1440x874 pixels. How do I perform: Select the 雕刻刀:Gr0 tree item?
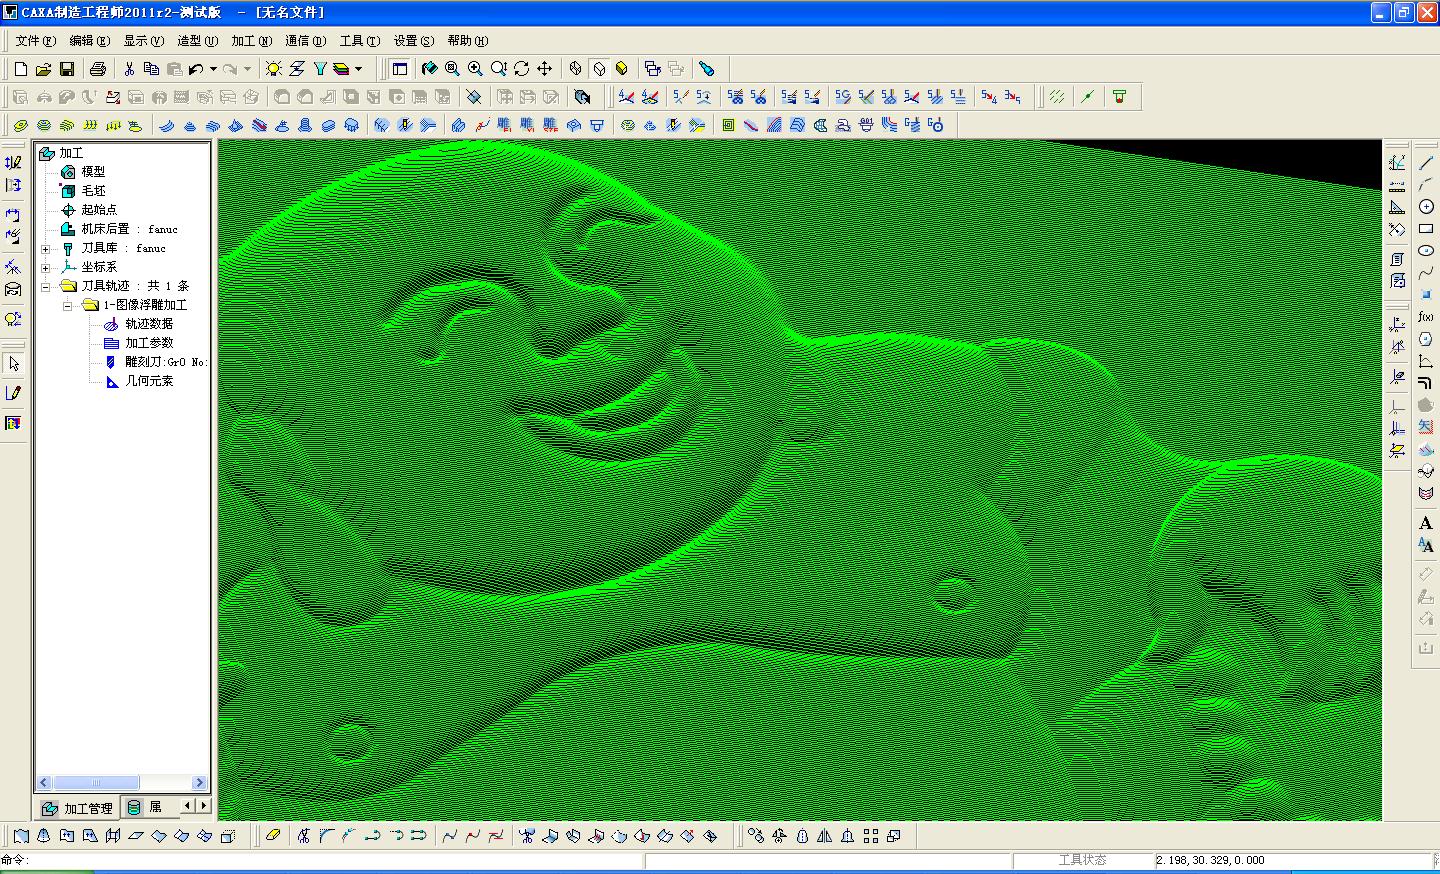click(x=165, y=362)
